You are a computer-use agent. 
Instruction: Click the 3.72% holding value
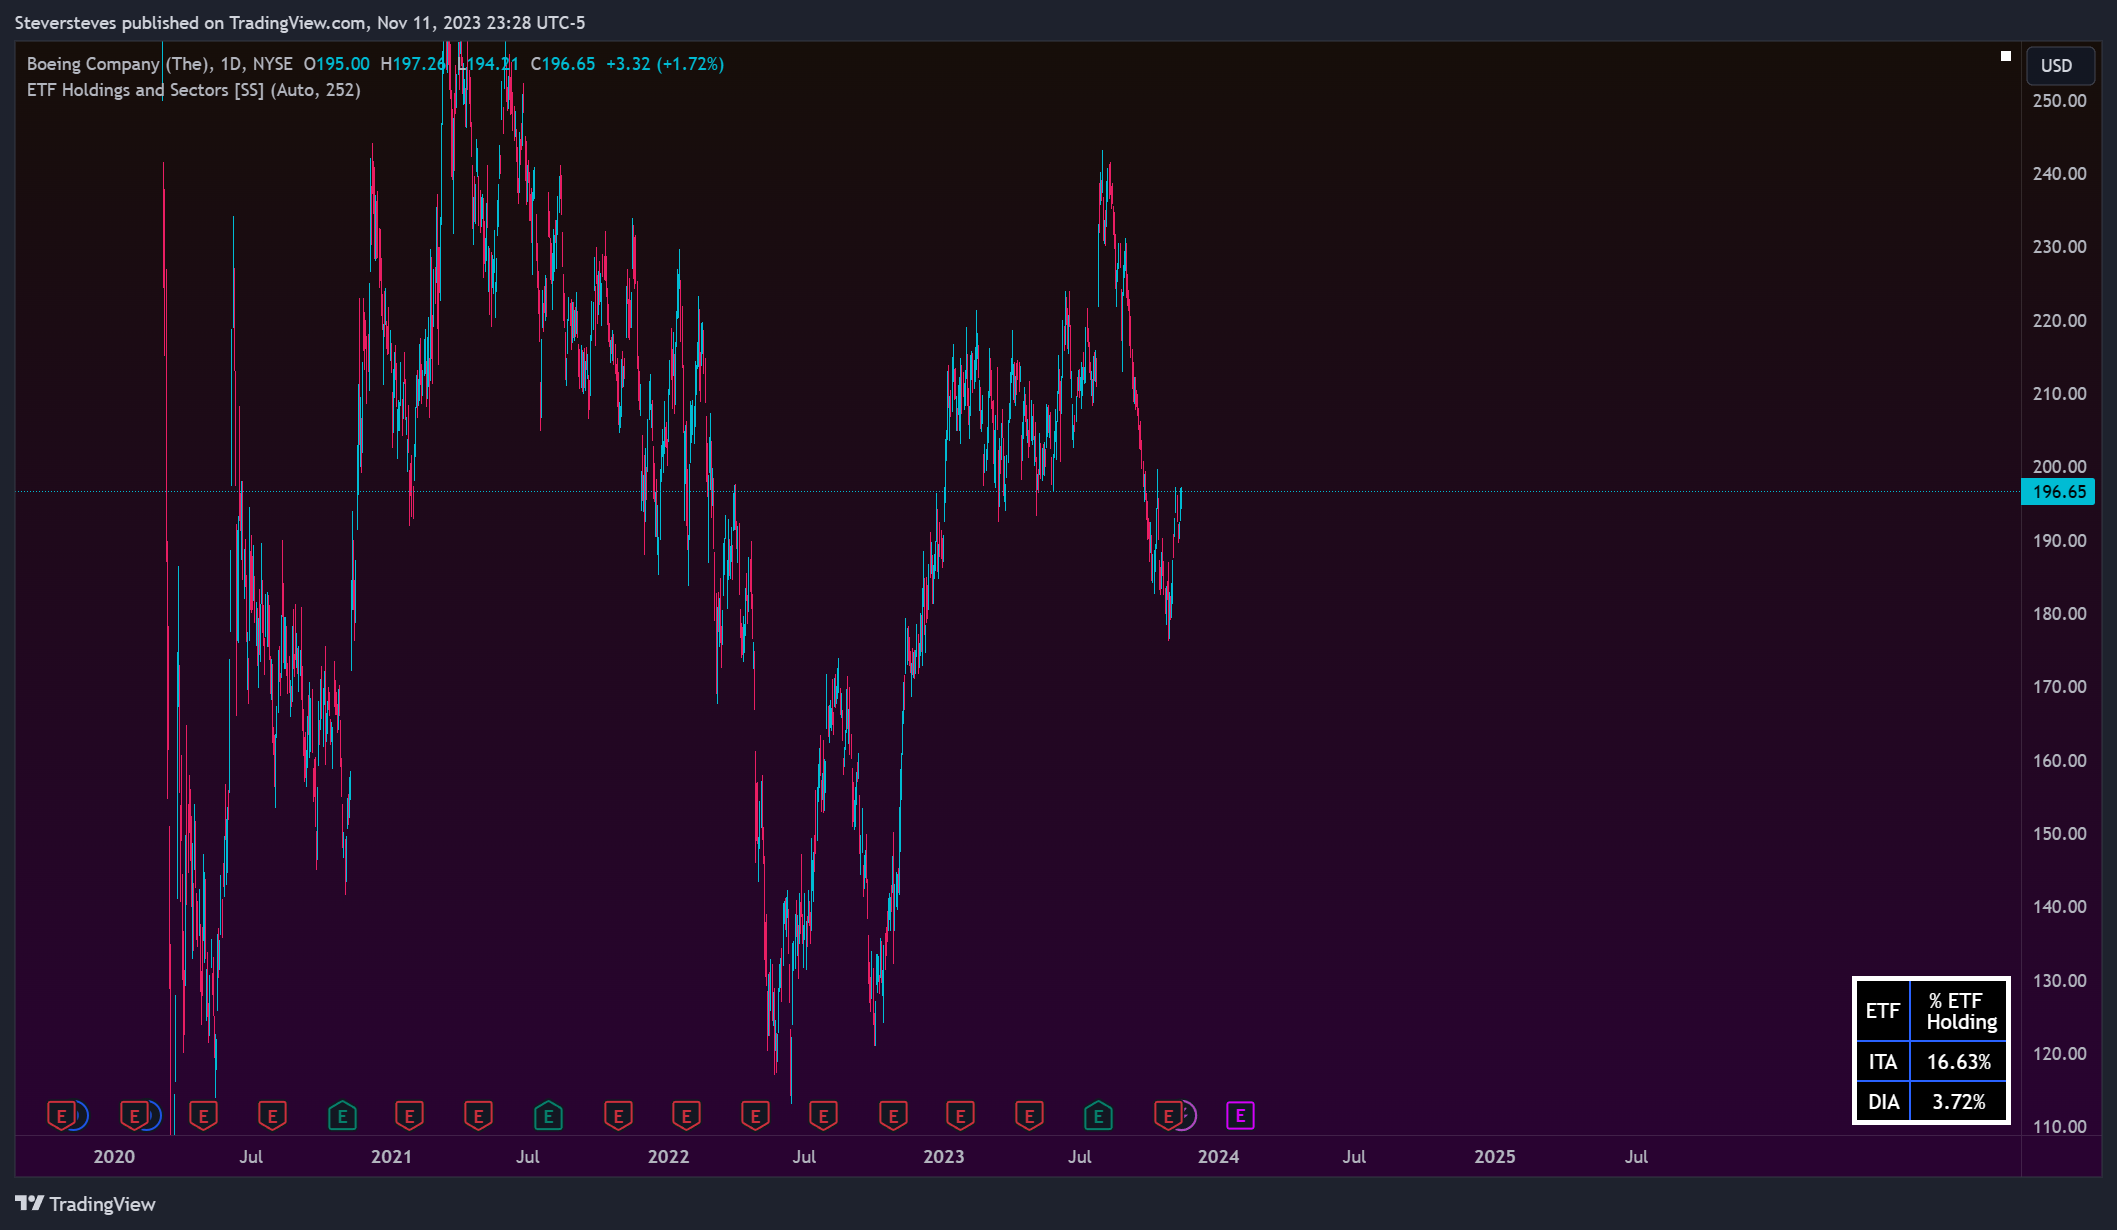1959,1102
